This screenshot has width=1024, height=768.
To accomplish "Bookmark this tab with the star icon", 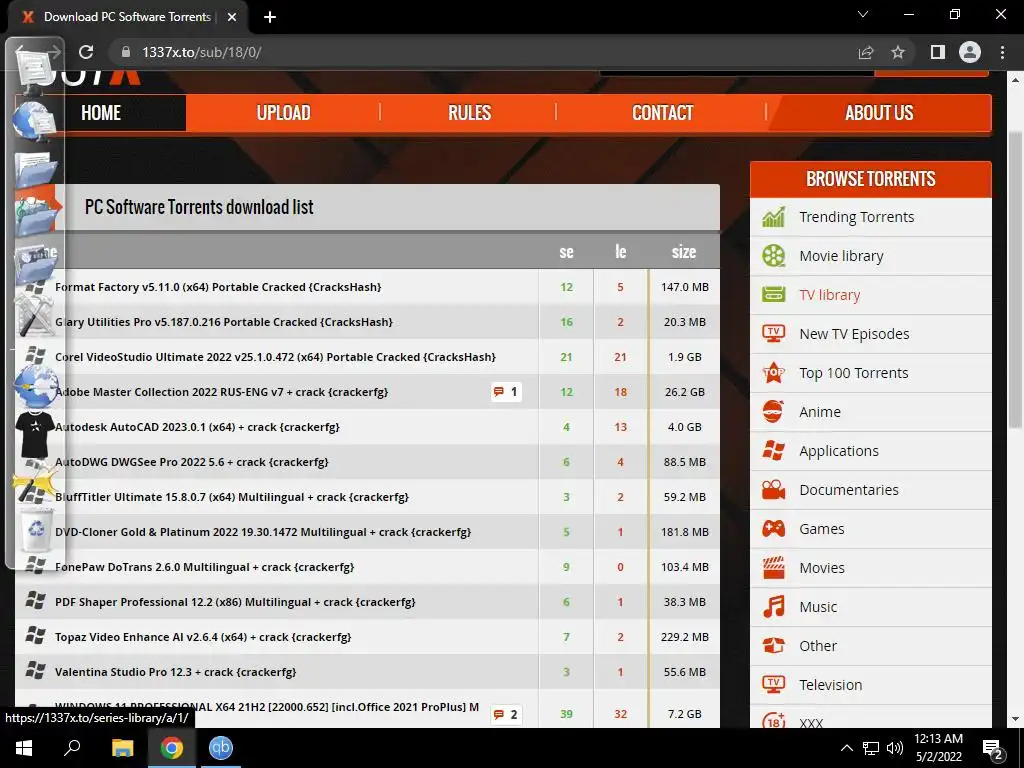I will [898, 52].
